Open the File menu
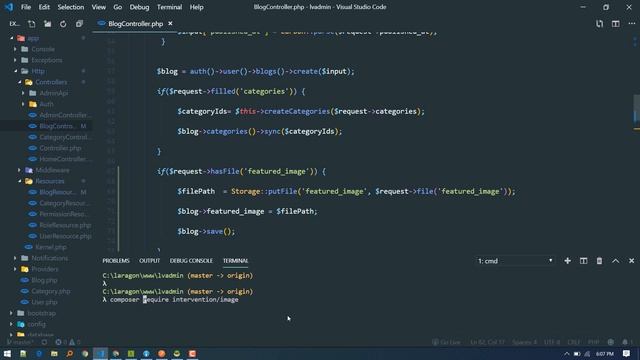The height and width of the screenshot is (360, 640). pos(26,7)
